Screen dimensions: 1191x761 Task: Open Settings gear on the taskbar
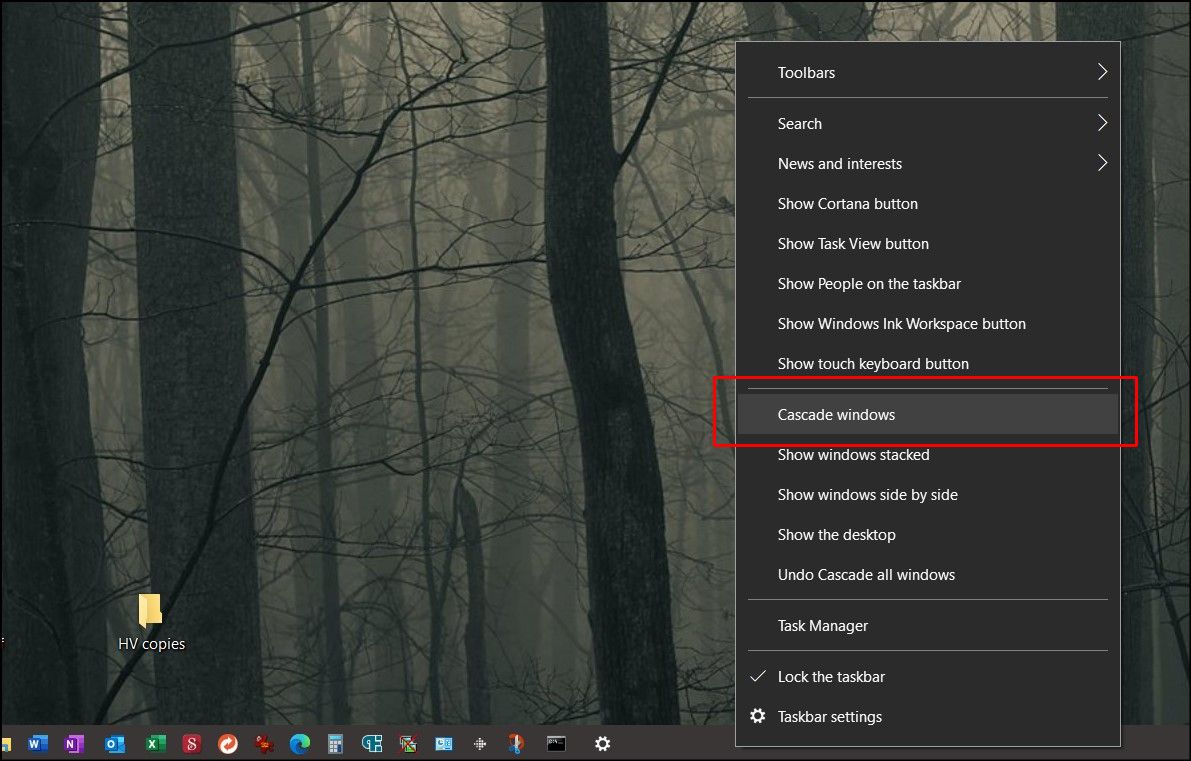click(x=602, y=744)
